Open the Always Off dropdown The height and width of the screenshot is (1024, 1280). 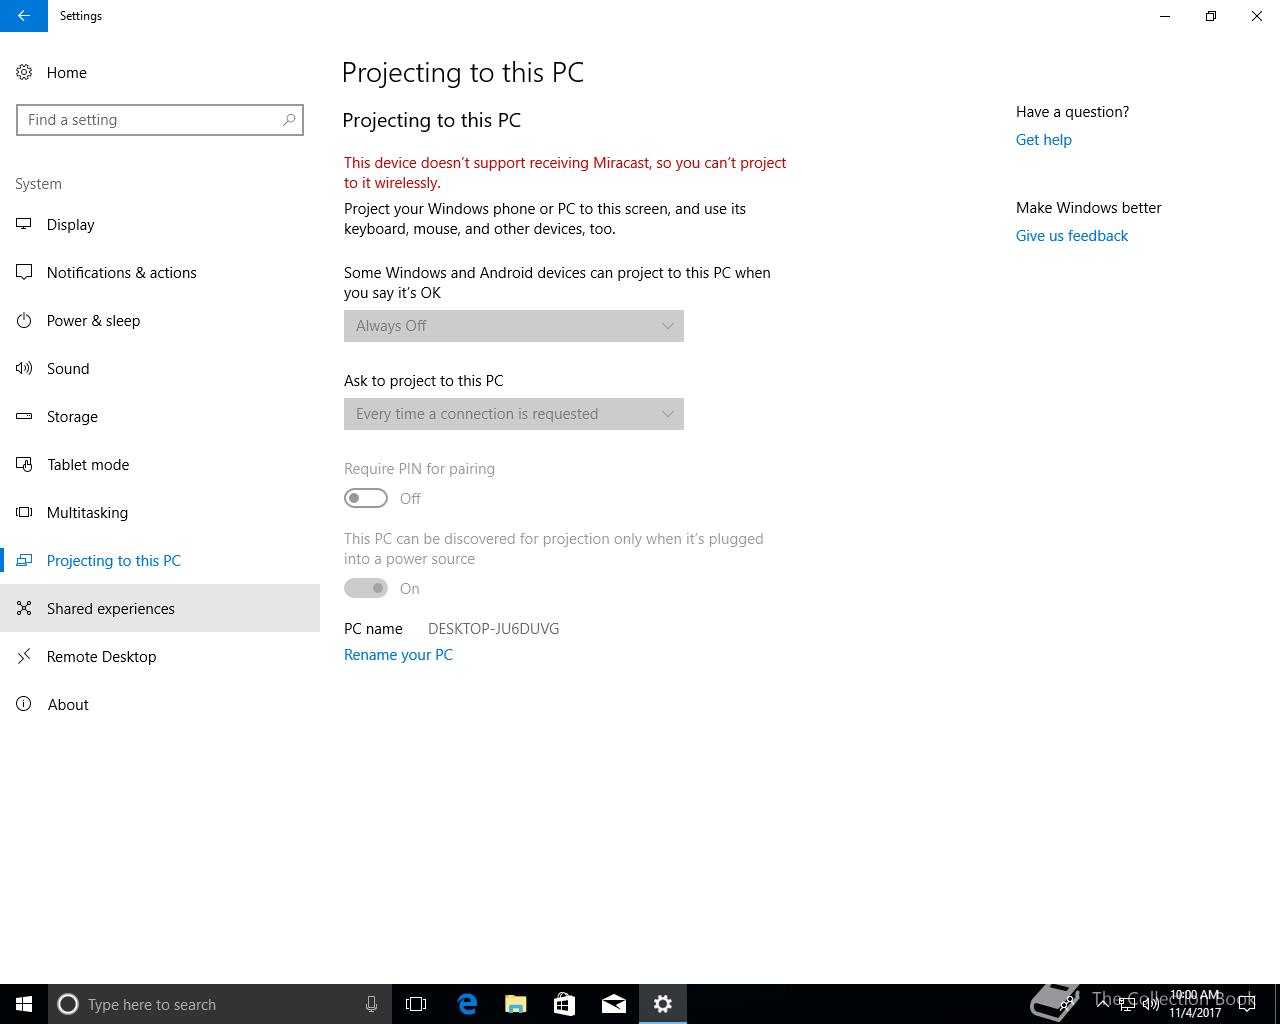pos(514,326)
